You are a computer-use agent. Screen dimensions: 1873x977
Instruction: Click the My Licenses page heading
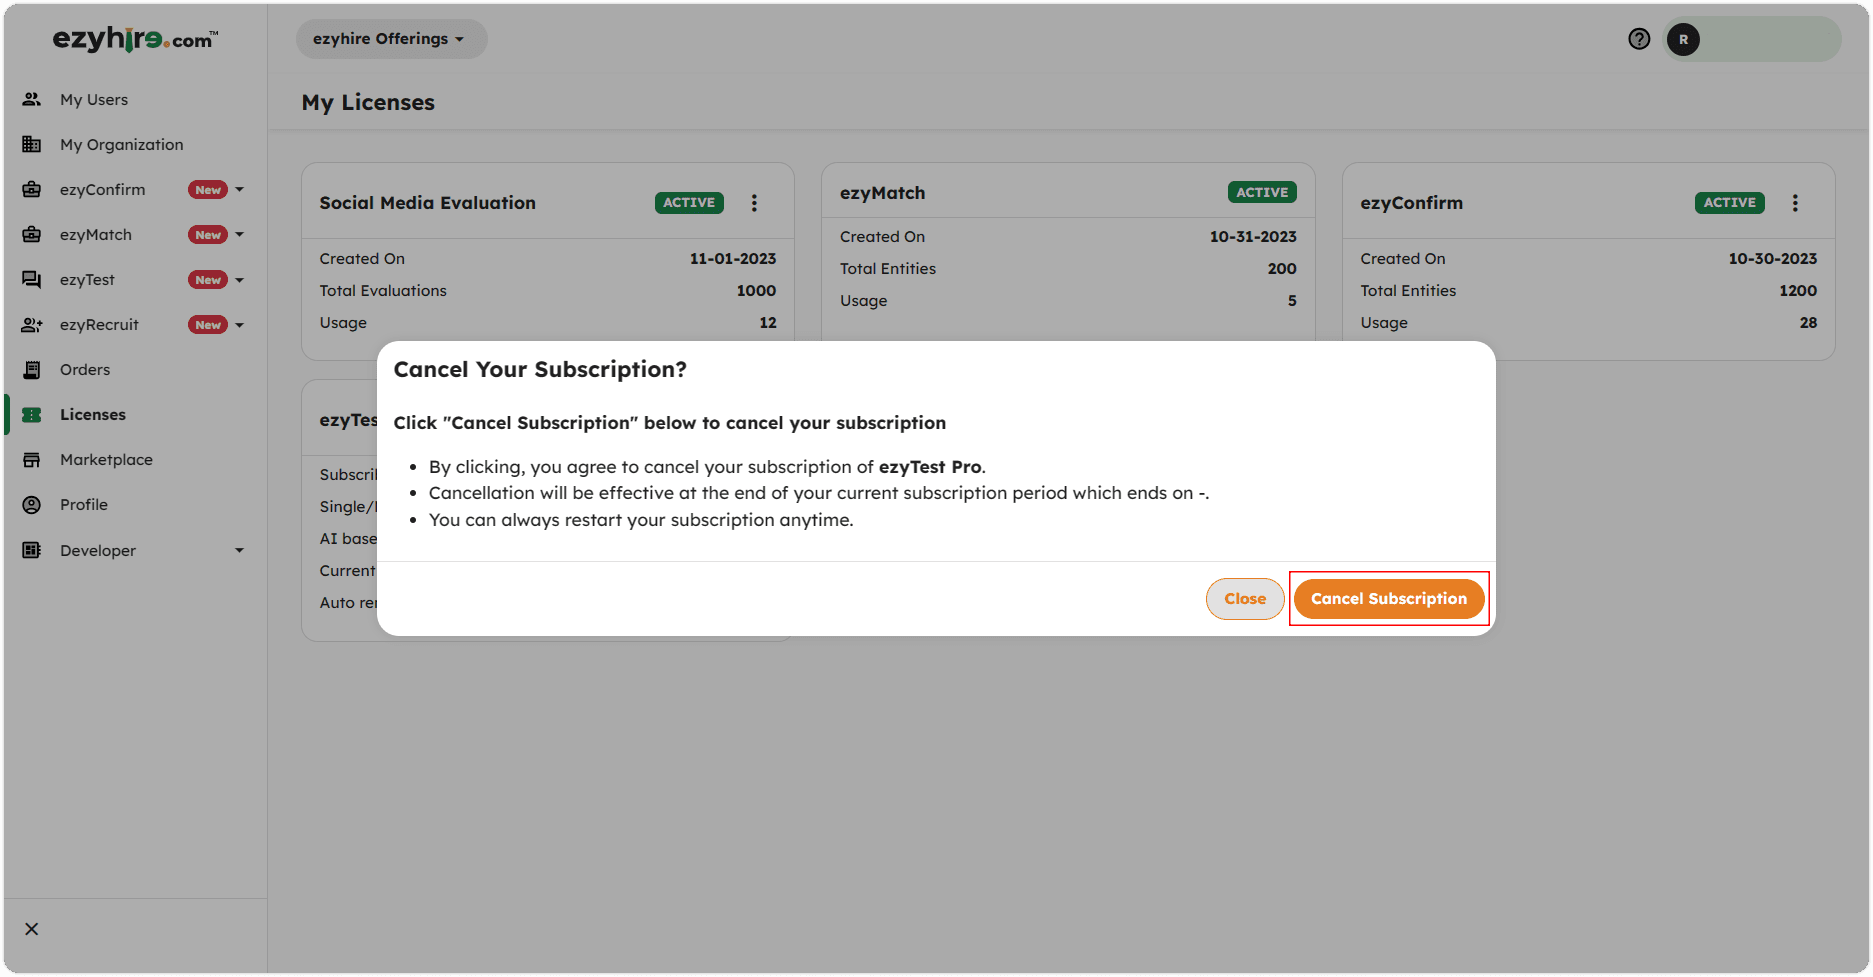tap(368, 103)
